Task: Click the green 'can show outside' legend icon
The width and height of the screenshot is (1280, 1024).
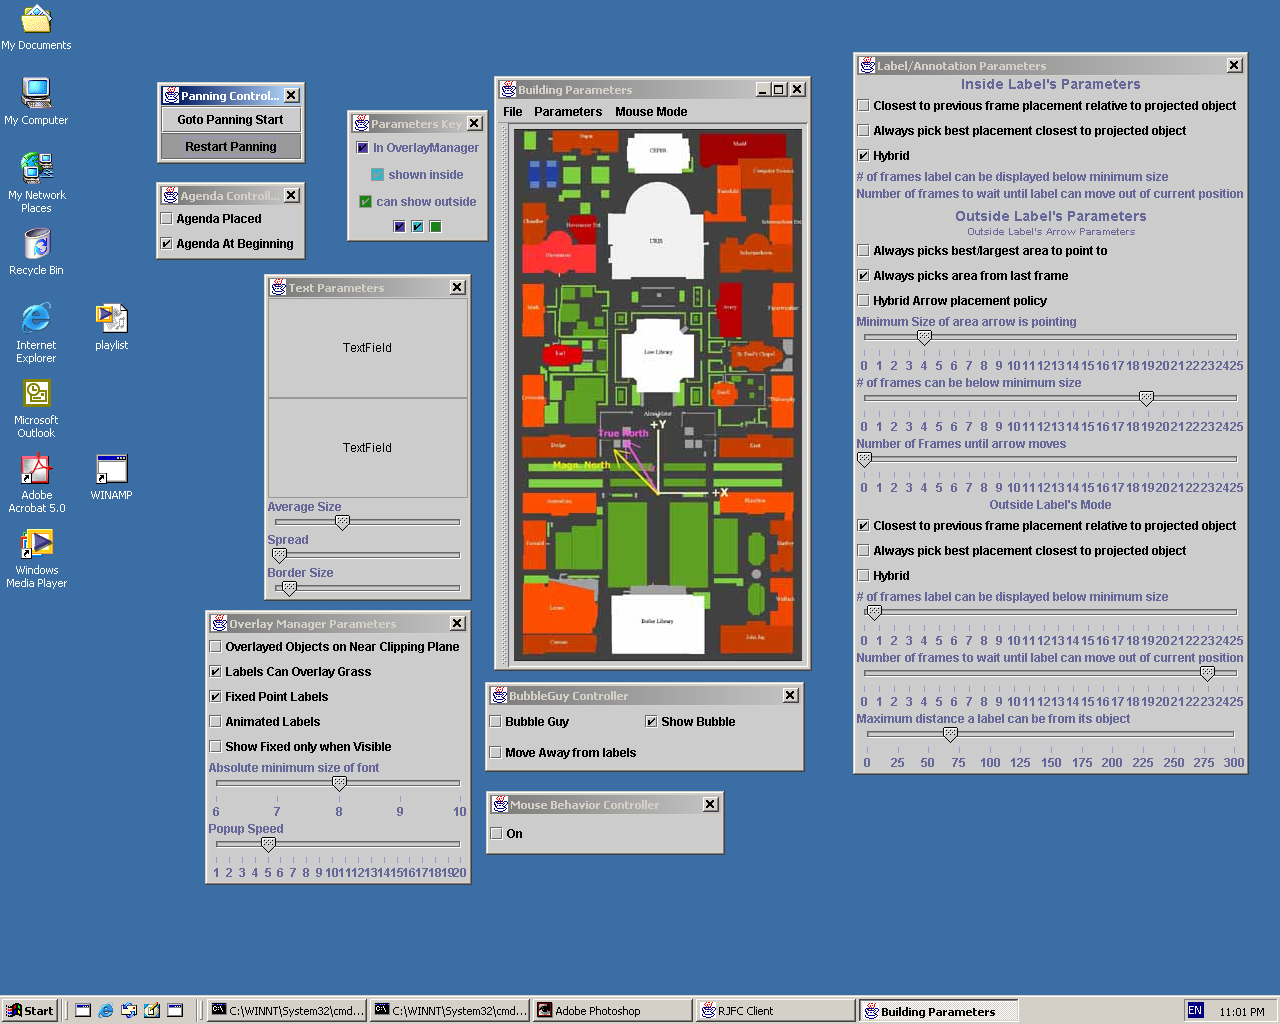Action: [368, 201]
